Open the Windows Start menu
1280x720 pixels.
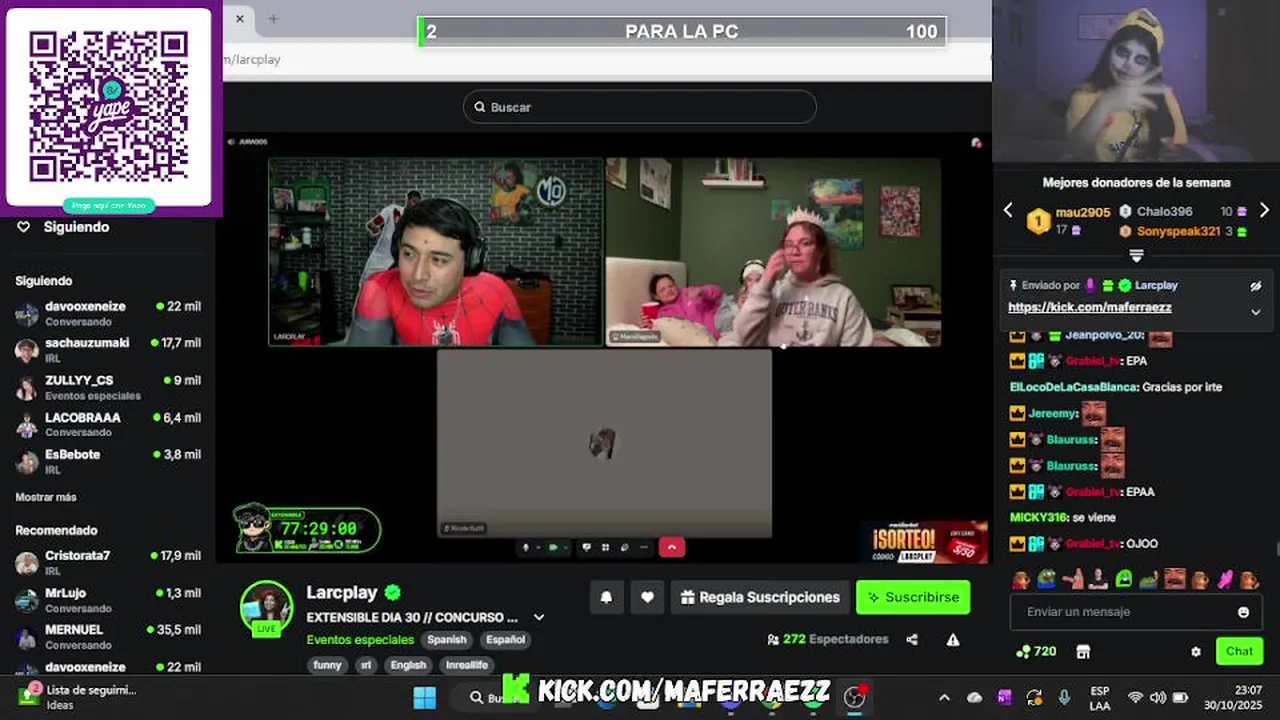click(424, 697)
